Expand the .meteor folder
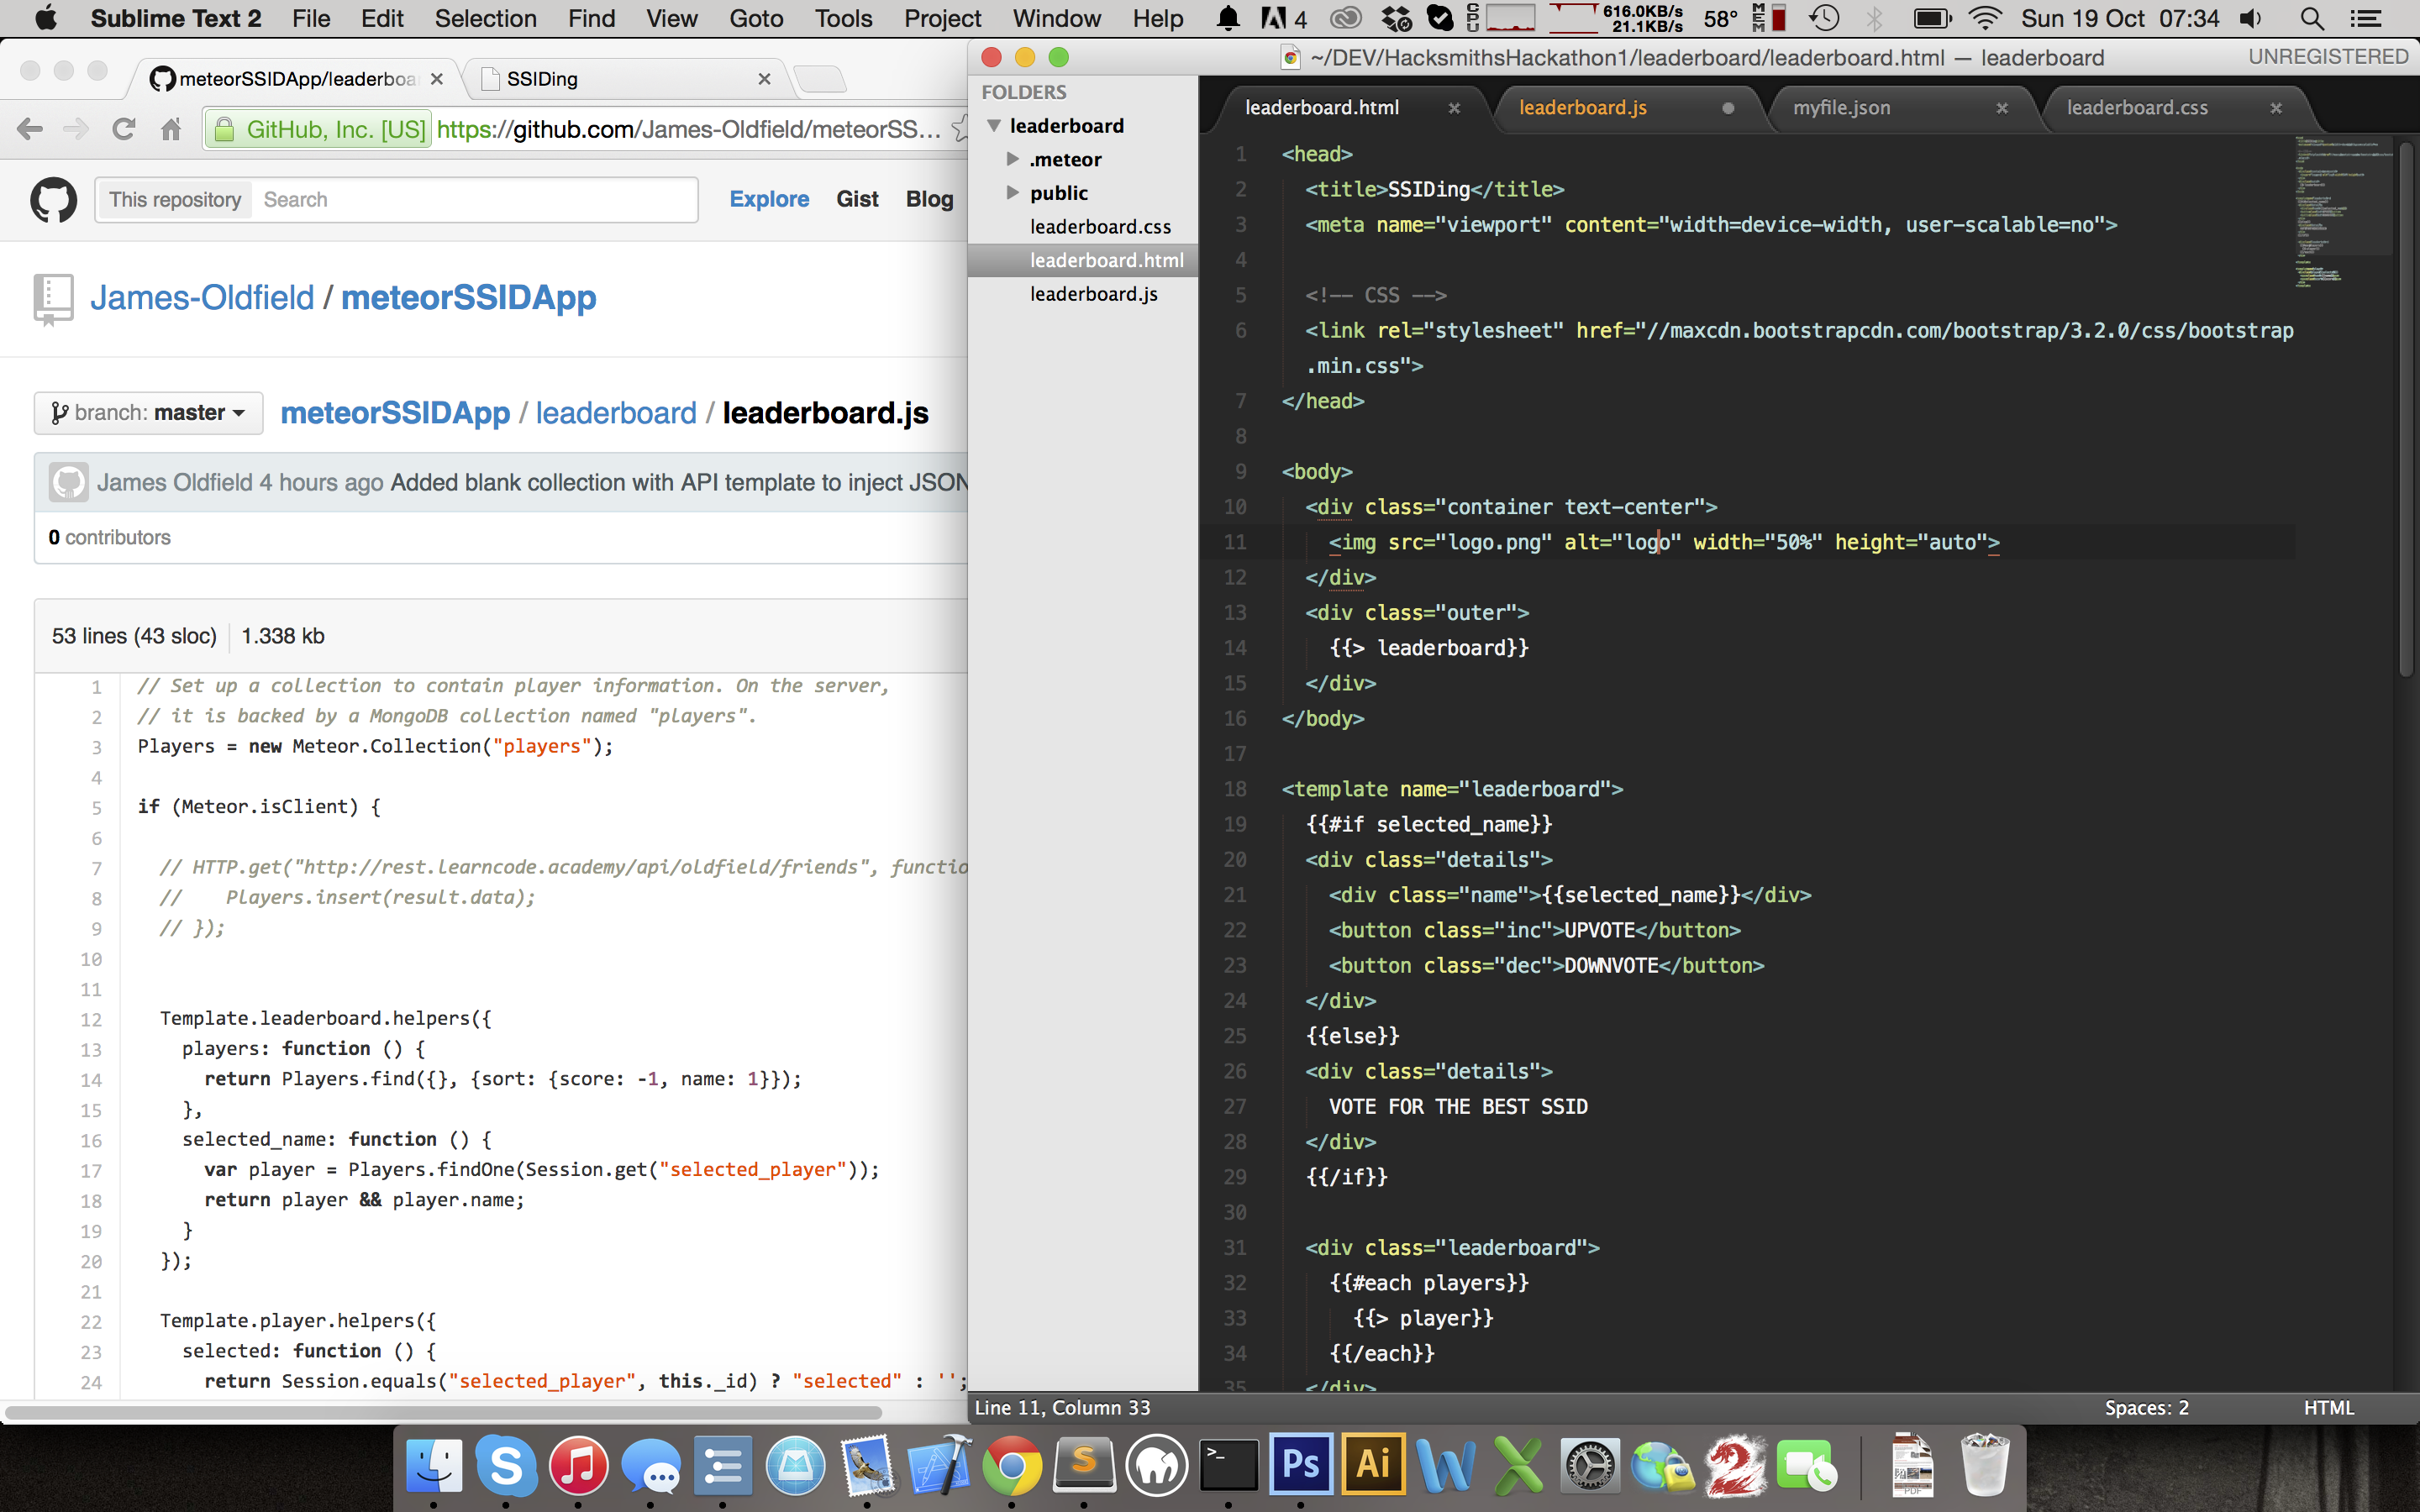Screen dimensions: 2420x1512 (1012, 159)
